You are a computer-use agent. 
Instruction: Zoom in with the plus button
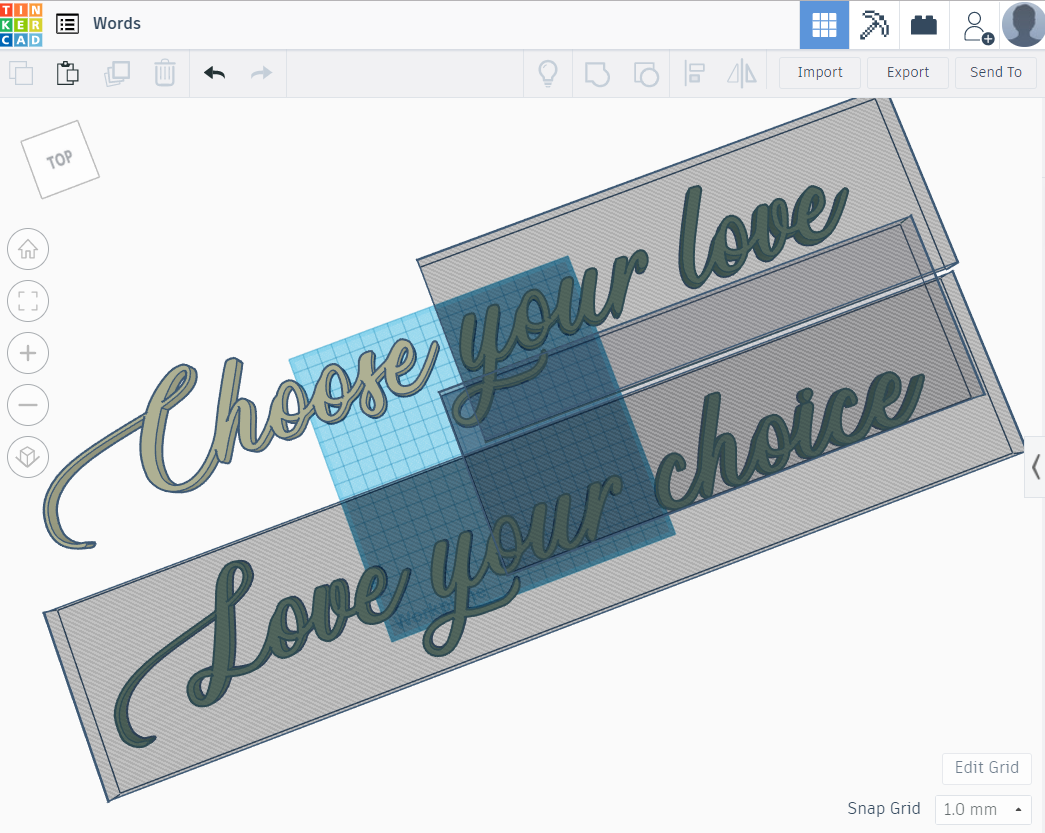coord(28,353)
